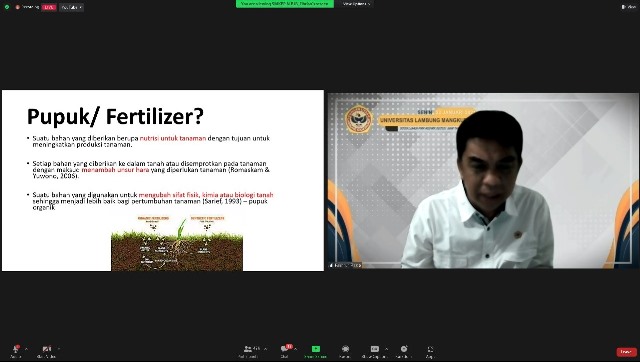Expand the arrow beside the Participants button
The height and width of the screenshot is (362, 640).
click(x=266, y=349)
